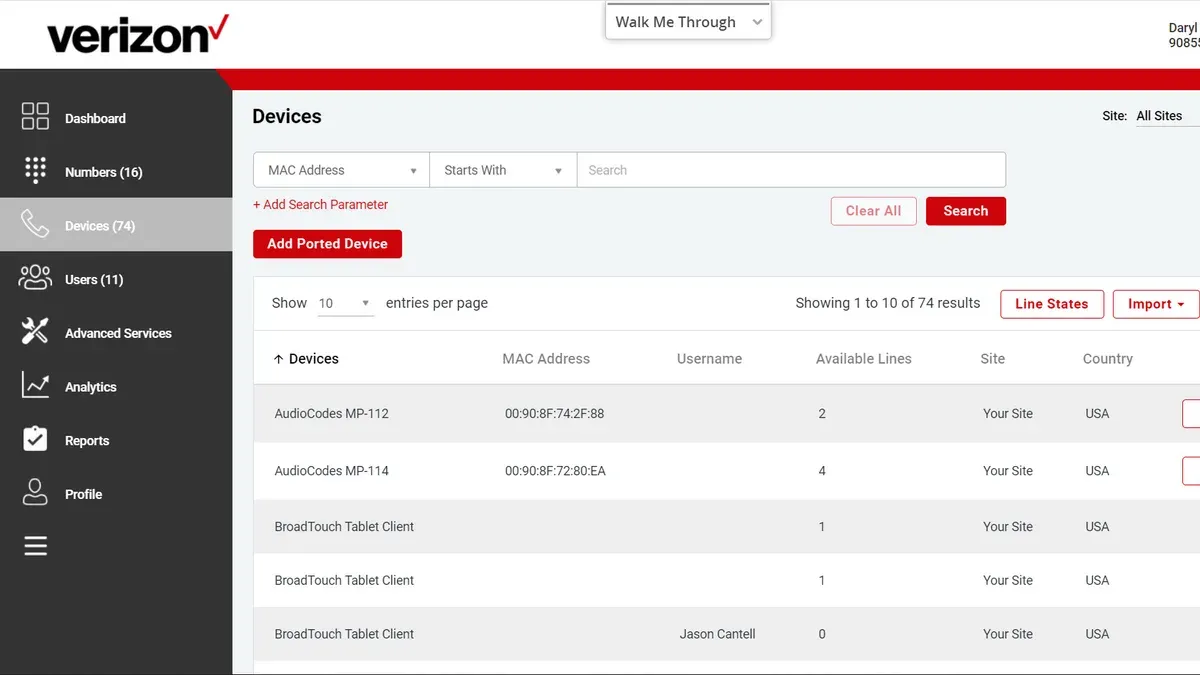This screenshot has height=675, width=1200.
Task: Click the MAC Address column header
Action: 546,359
